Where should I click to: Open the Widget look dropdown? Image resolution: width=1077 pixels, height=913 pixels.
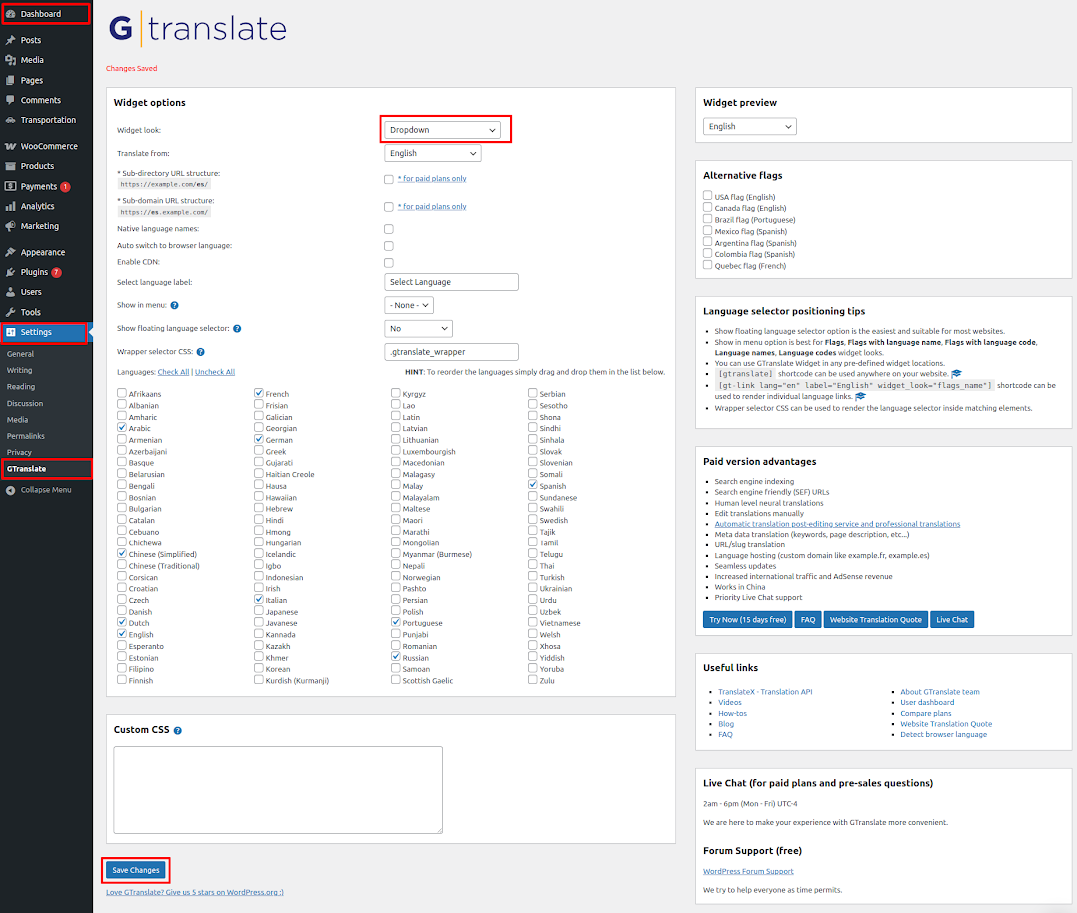(x=443, y=130)
